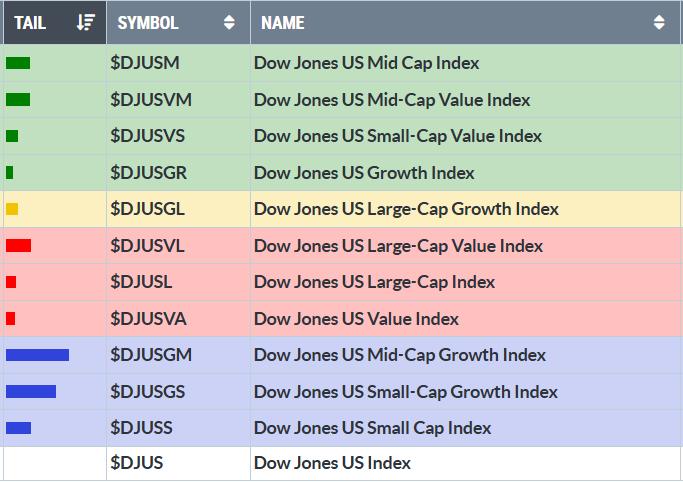Open the $DJUSGR symbol row
Screen dimensions: 683x482
click(148, 173)
